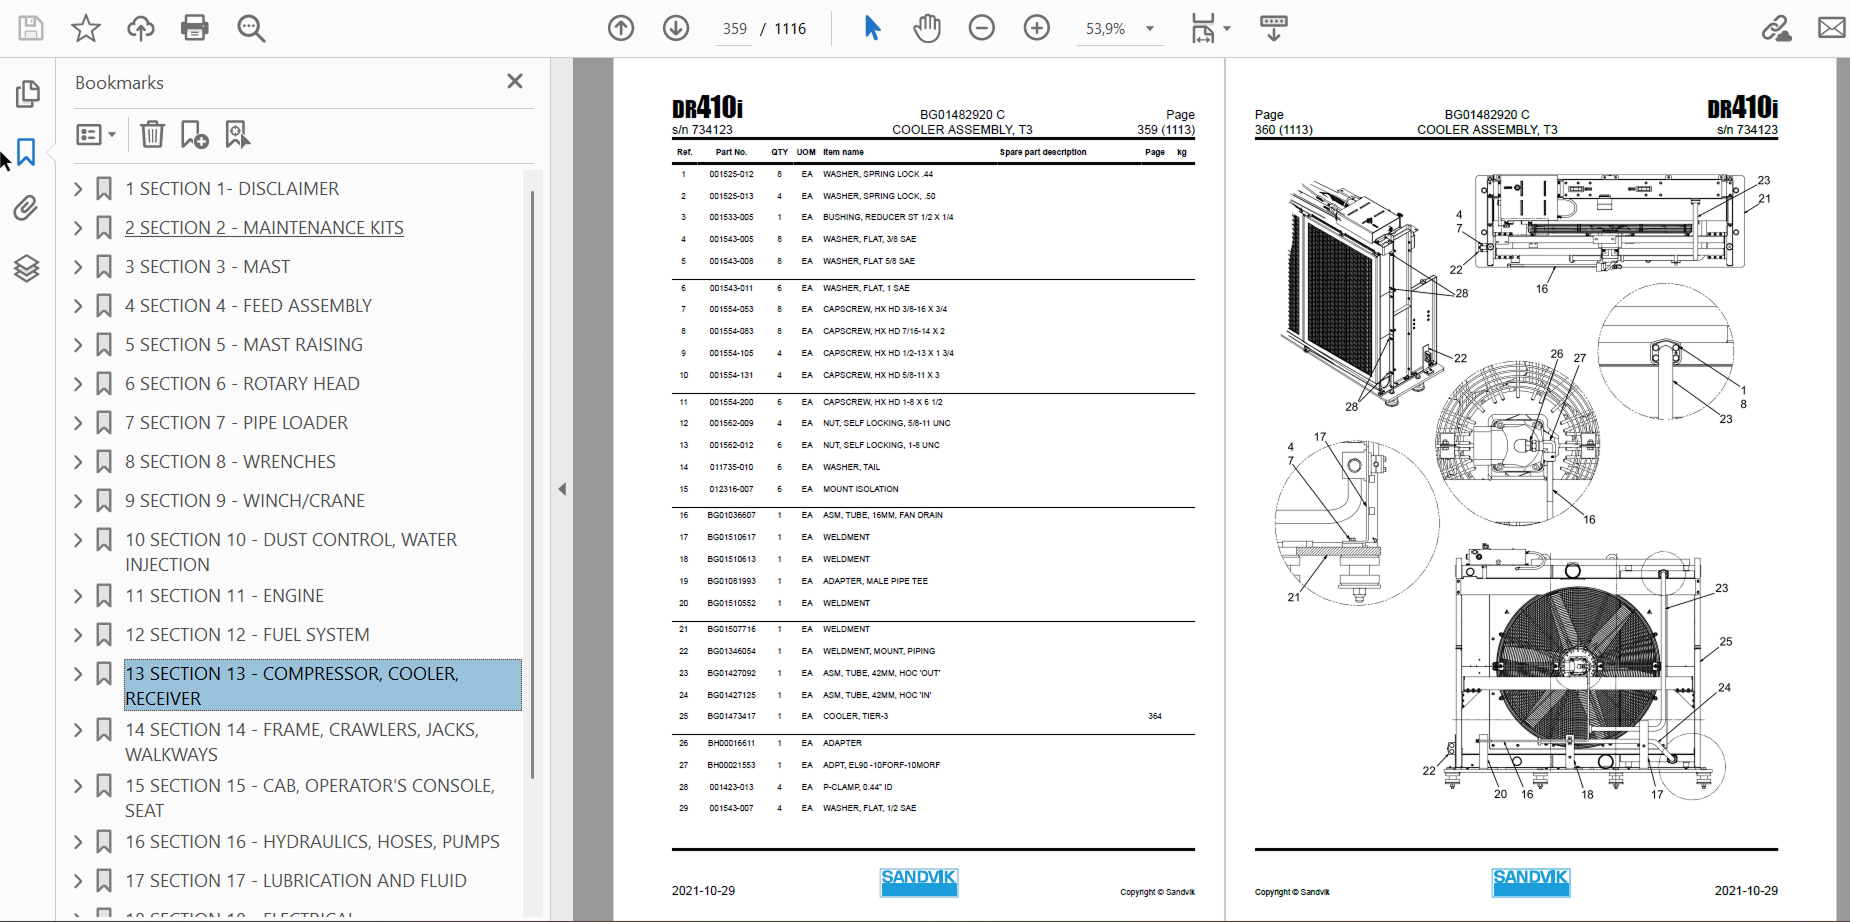Expand Section 4 Feed Assembly bookmark
The width and height of the screenshot is (1850, 922).
point(78,305)
